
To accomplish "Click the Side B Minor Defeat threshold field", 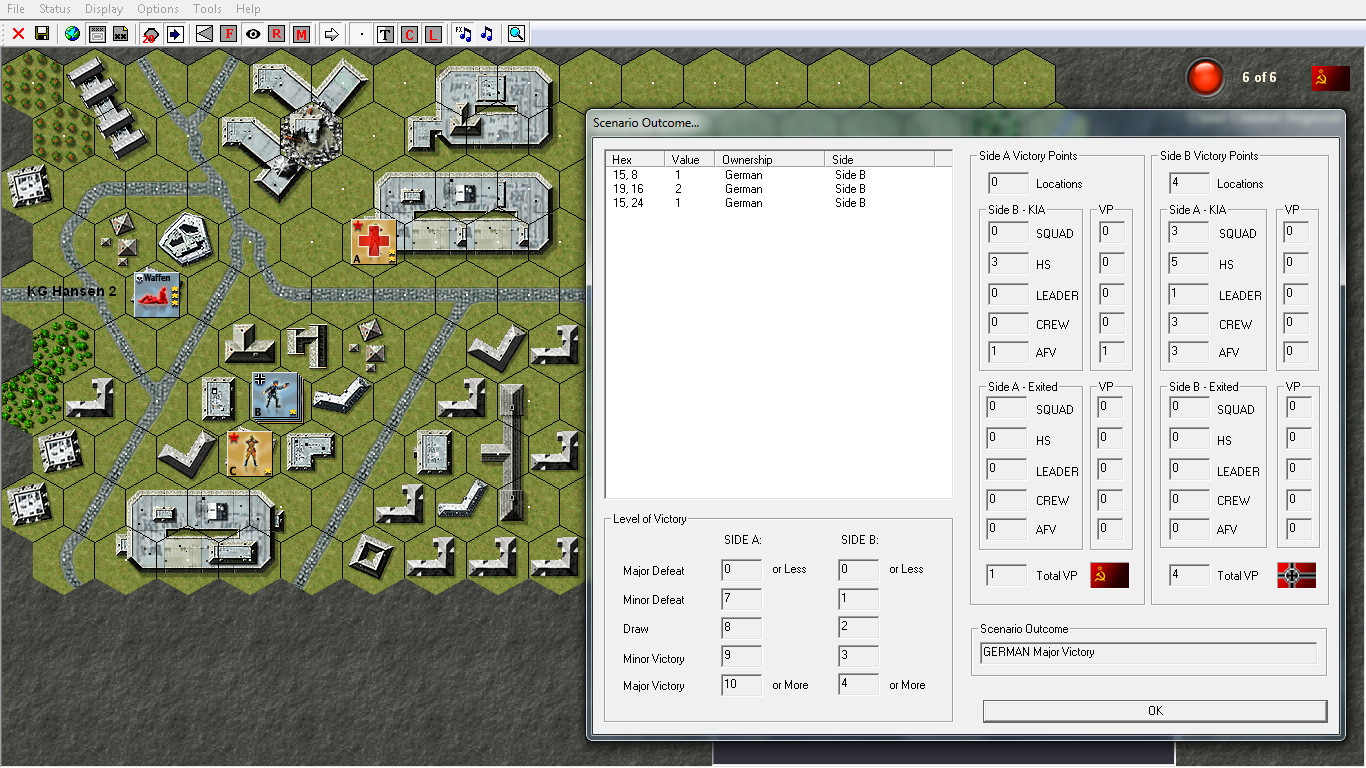I will point(859,600).
